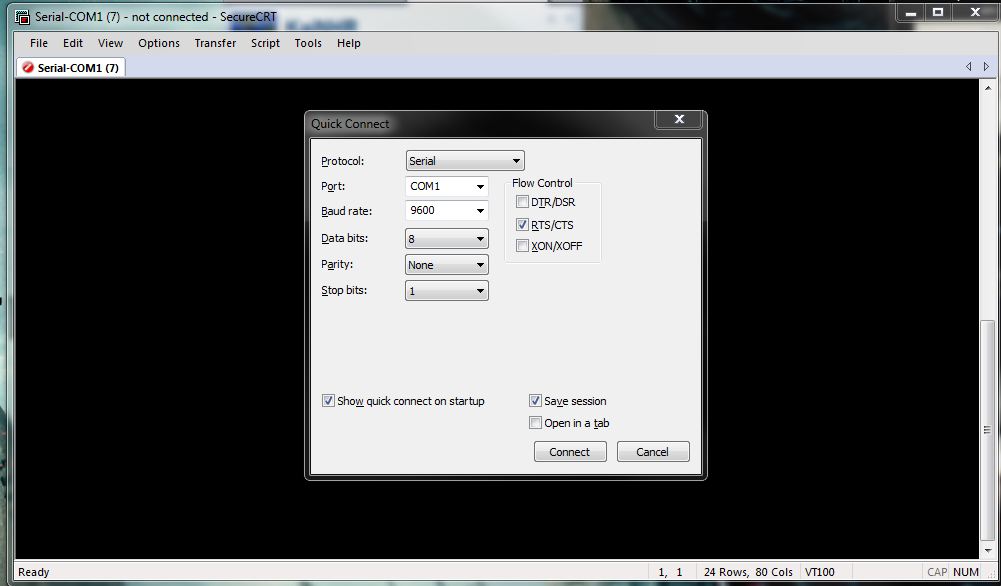Screen dimensions: 1001x586
Task: Click the SecureCRT application icon in title bar
Action: coord(22,17)
